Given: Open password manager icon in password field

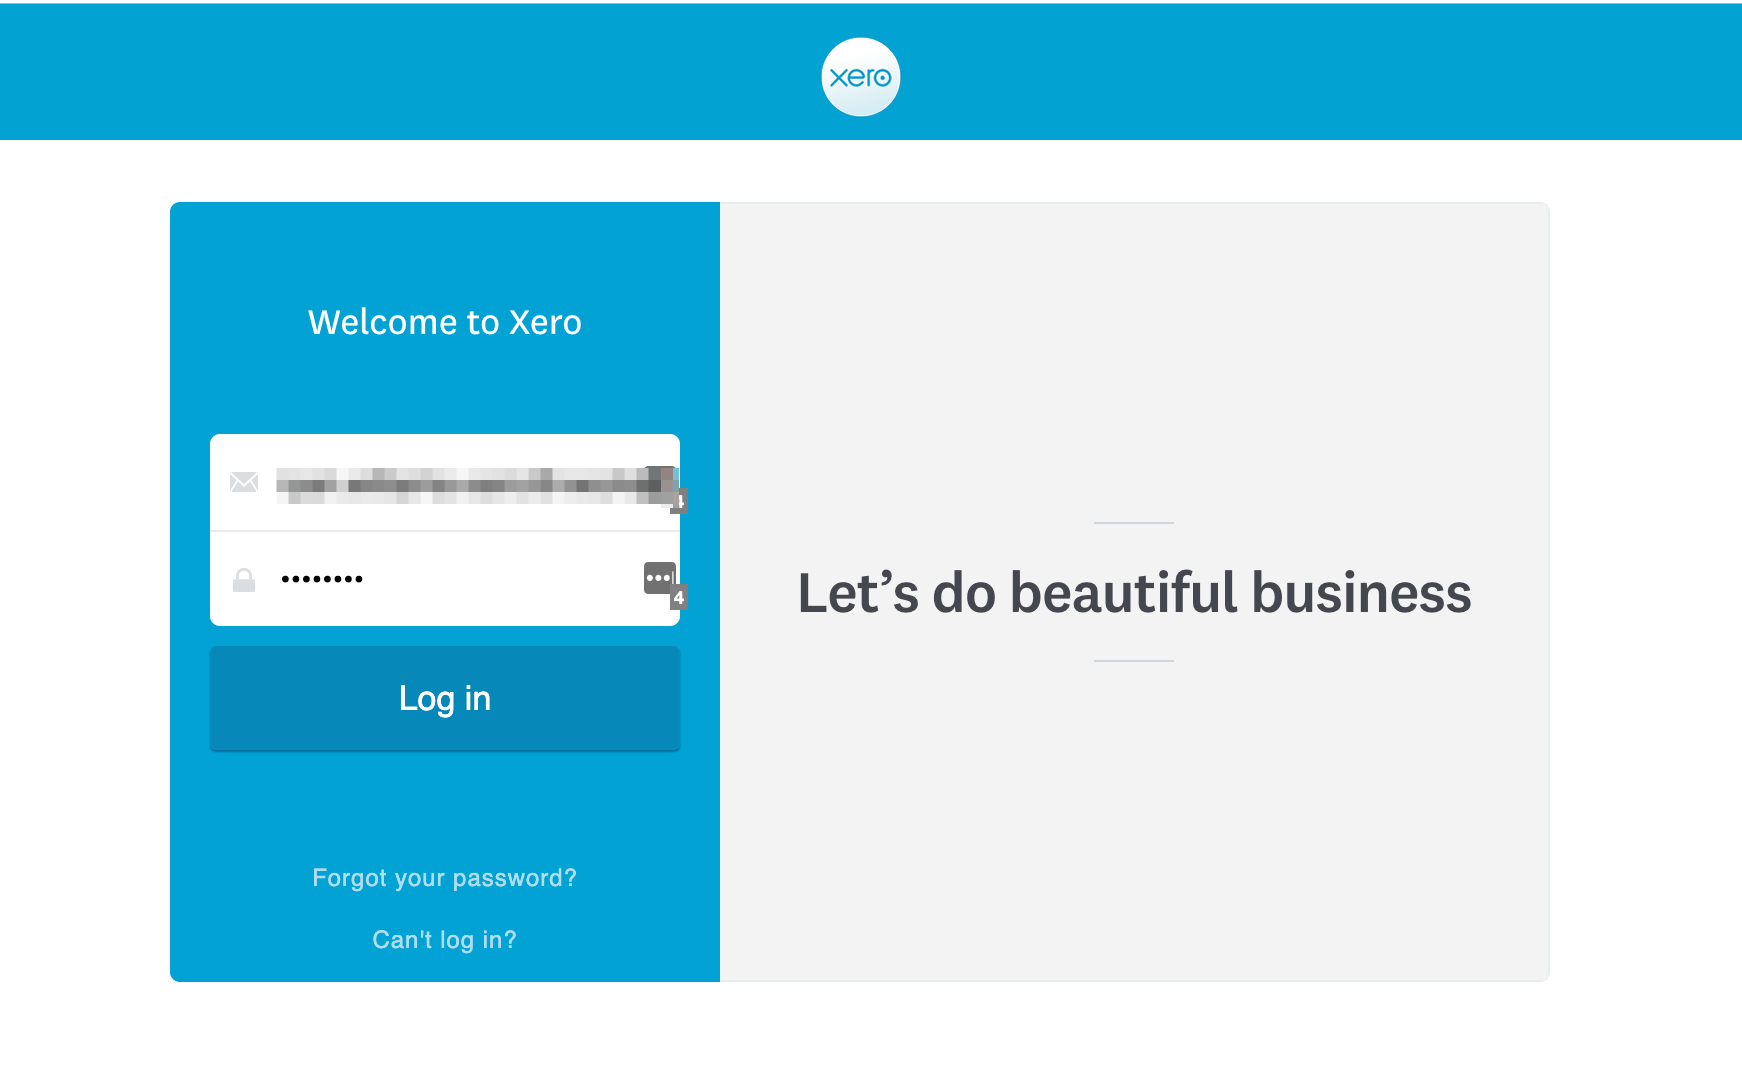Looking at the screenshot, I should 660,578.
